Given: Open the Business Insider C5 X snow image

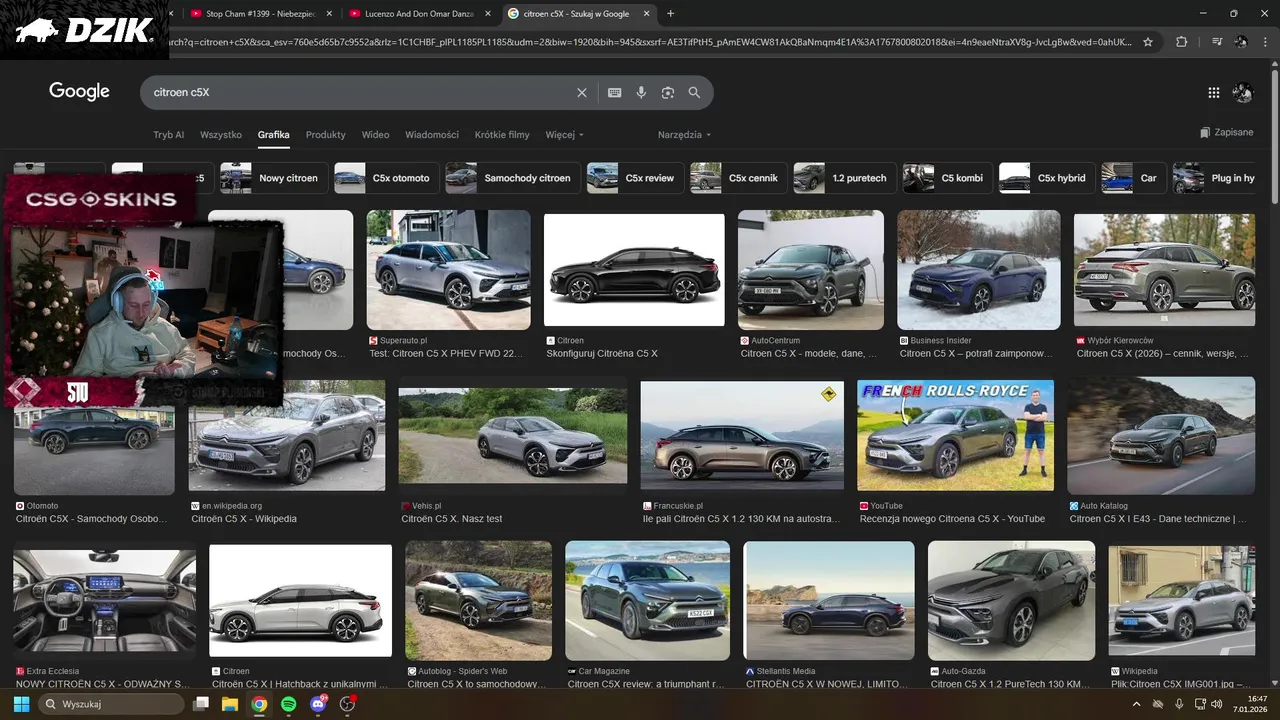Looking at the screenshot, I should (x=979, y=270).
